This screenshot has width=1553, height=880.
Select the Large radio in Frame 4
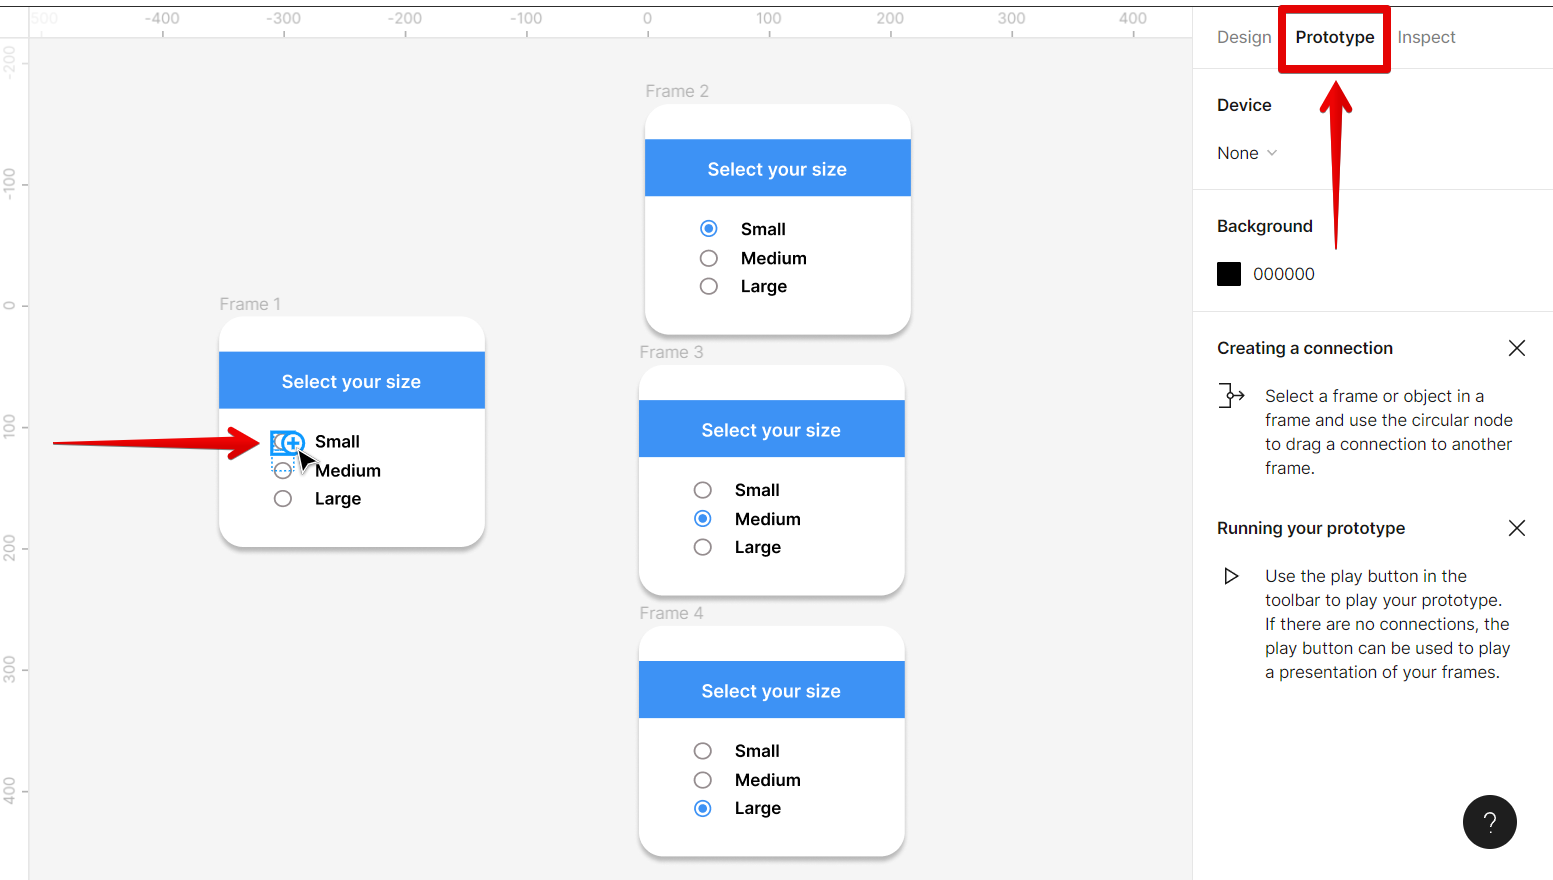[703, 808]
